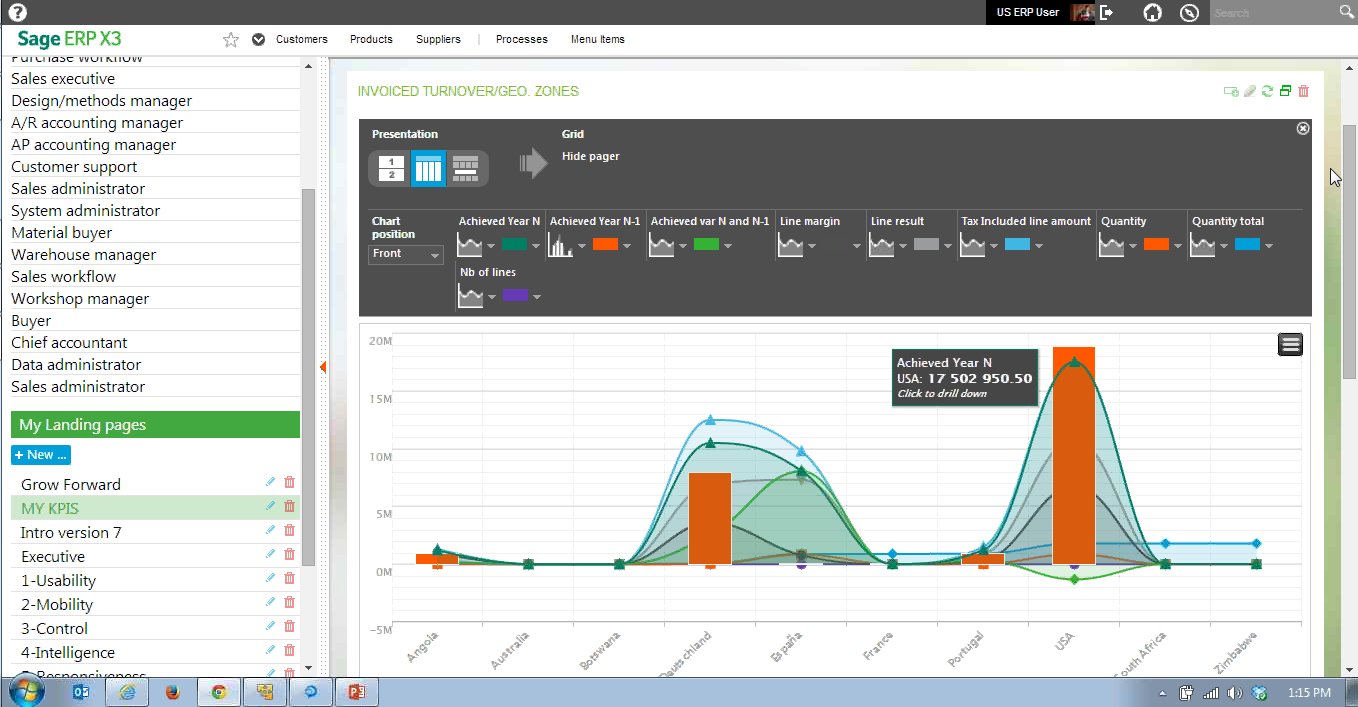Click the logout icon beside user avatar
The image size is (1358, 707).
[x=1106, y=12]
